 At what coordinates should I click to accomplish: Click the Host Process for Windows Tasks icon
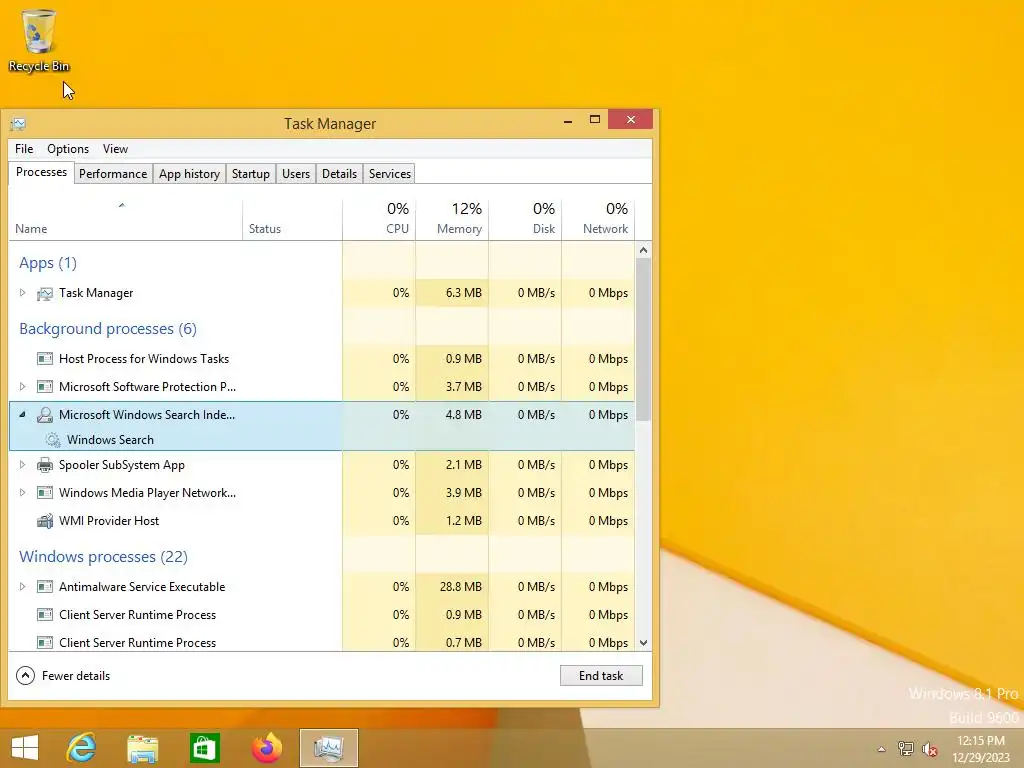[x=44, y=359]
